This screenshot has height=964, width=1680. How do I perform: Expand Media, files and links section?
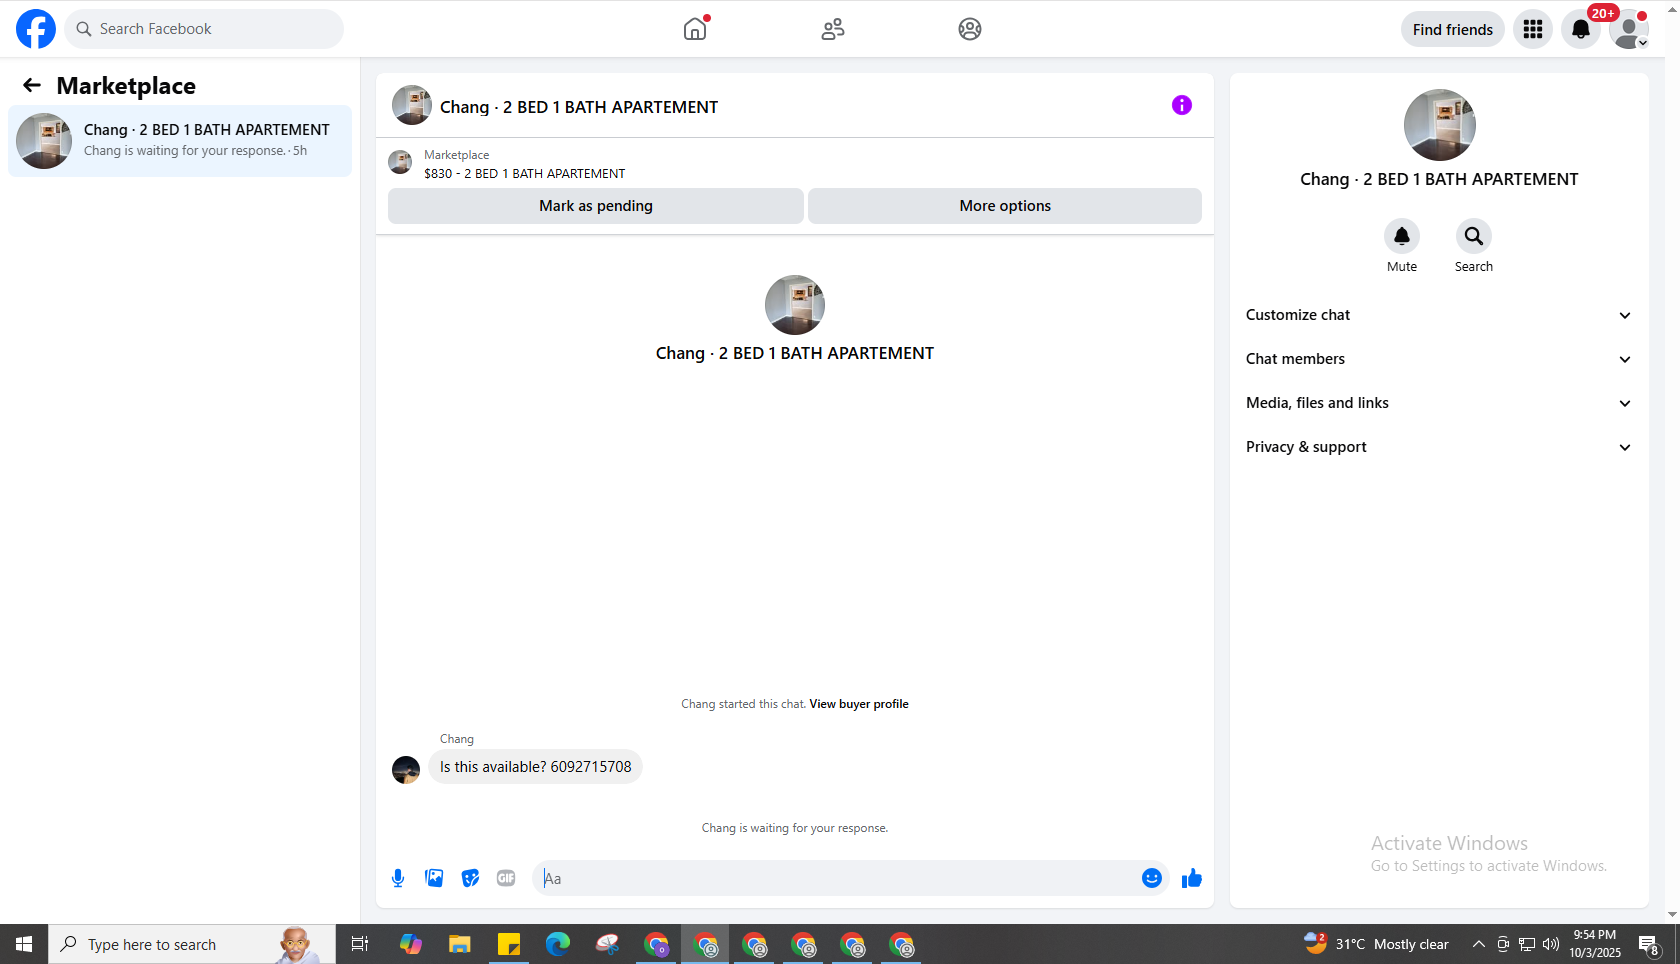click(1439, 403)
